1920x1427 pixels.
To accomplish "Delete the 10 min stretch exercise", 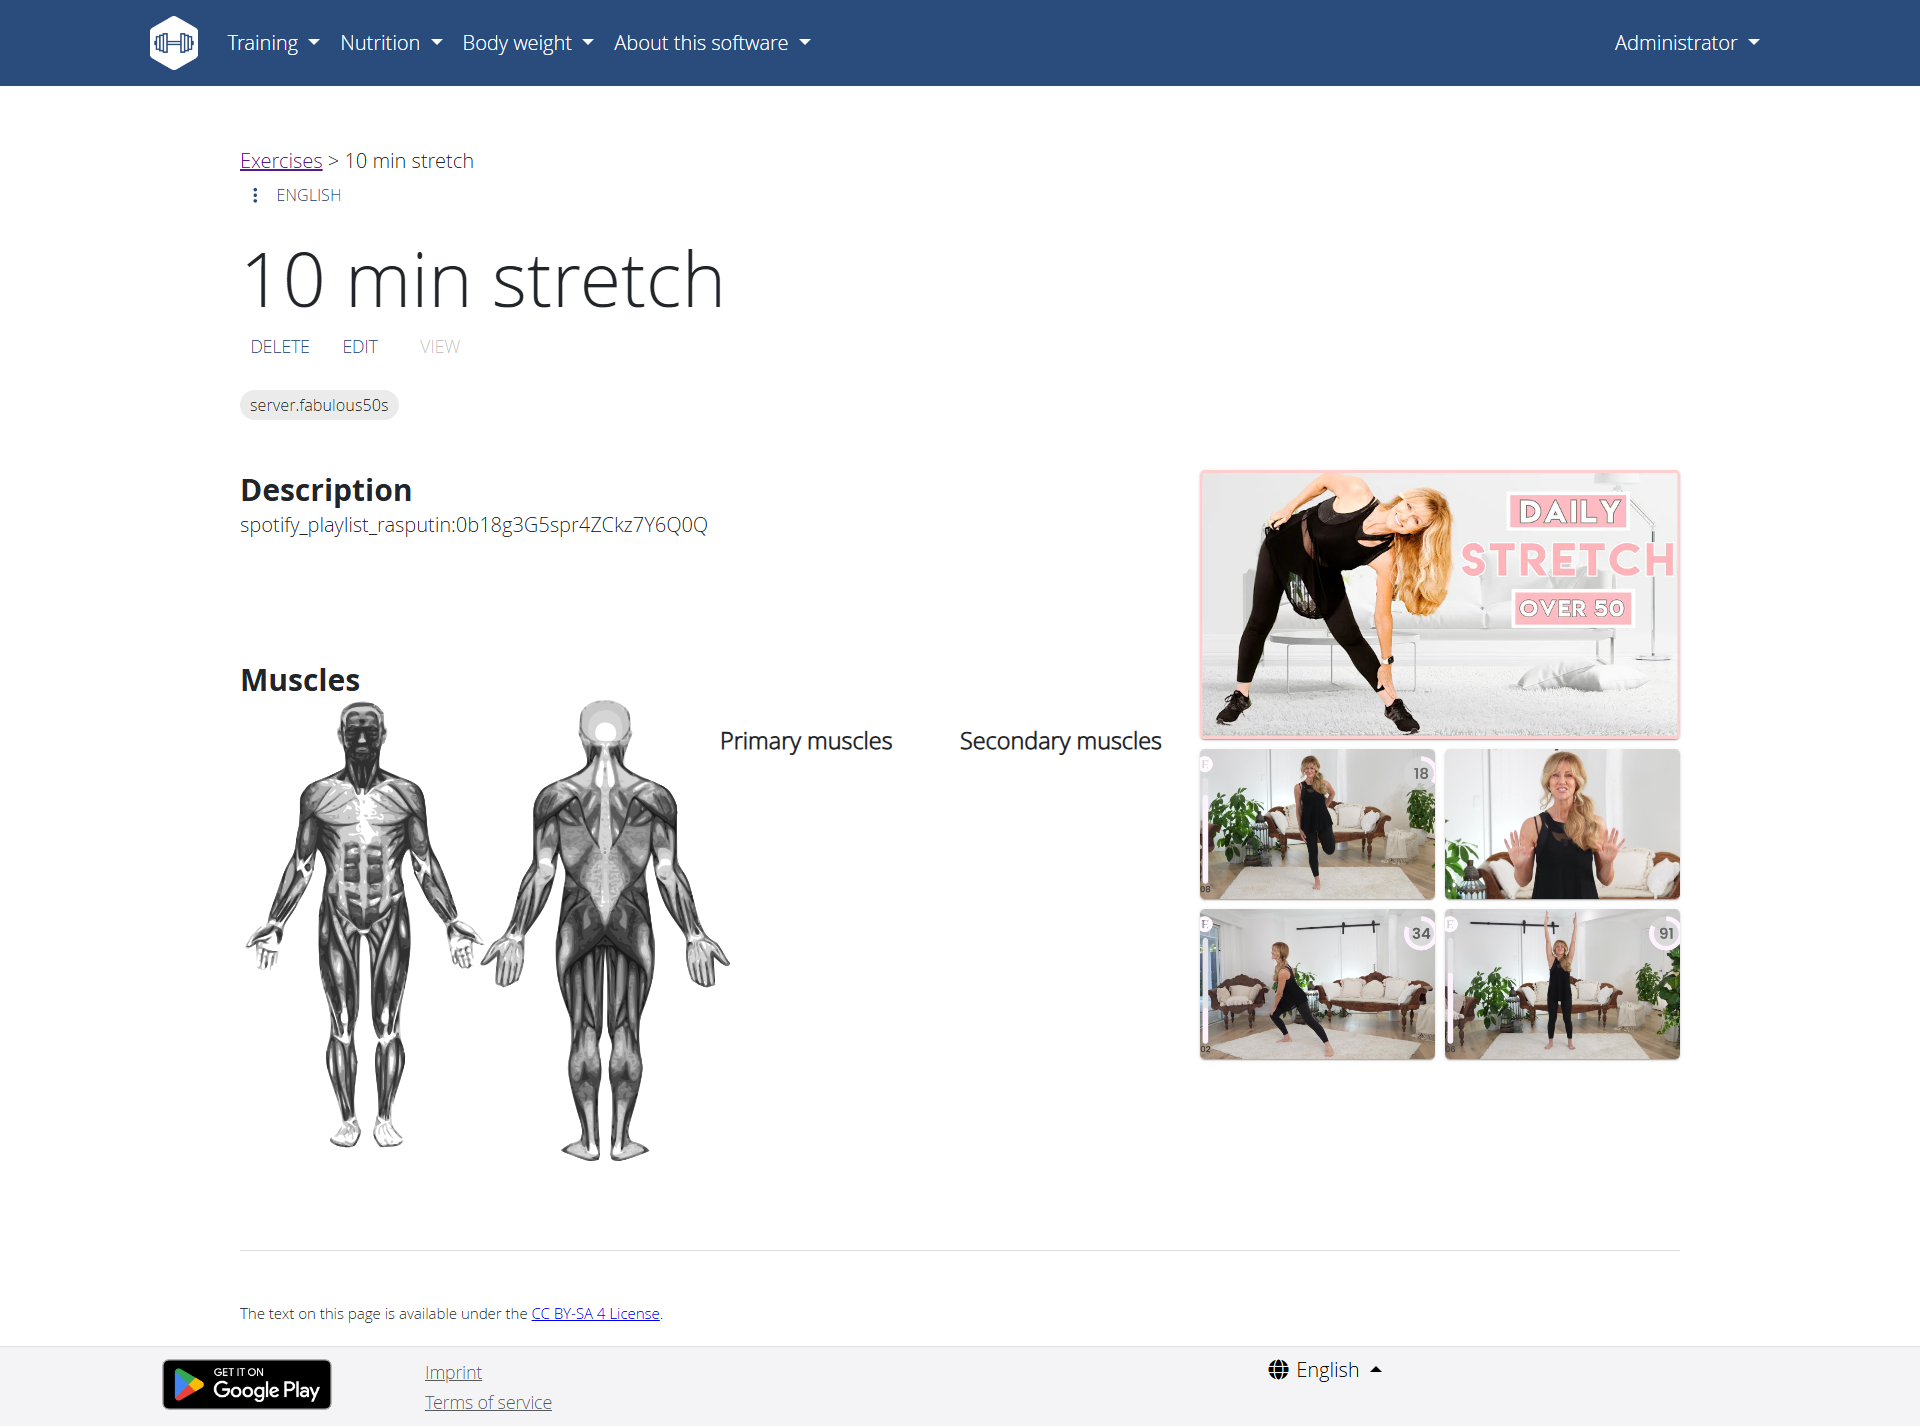I will (280, 346).
